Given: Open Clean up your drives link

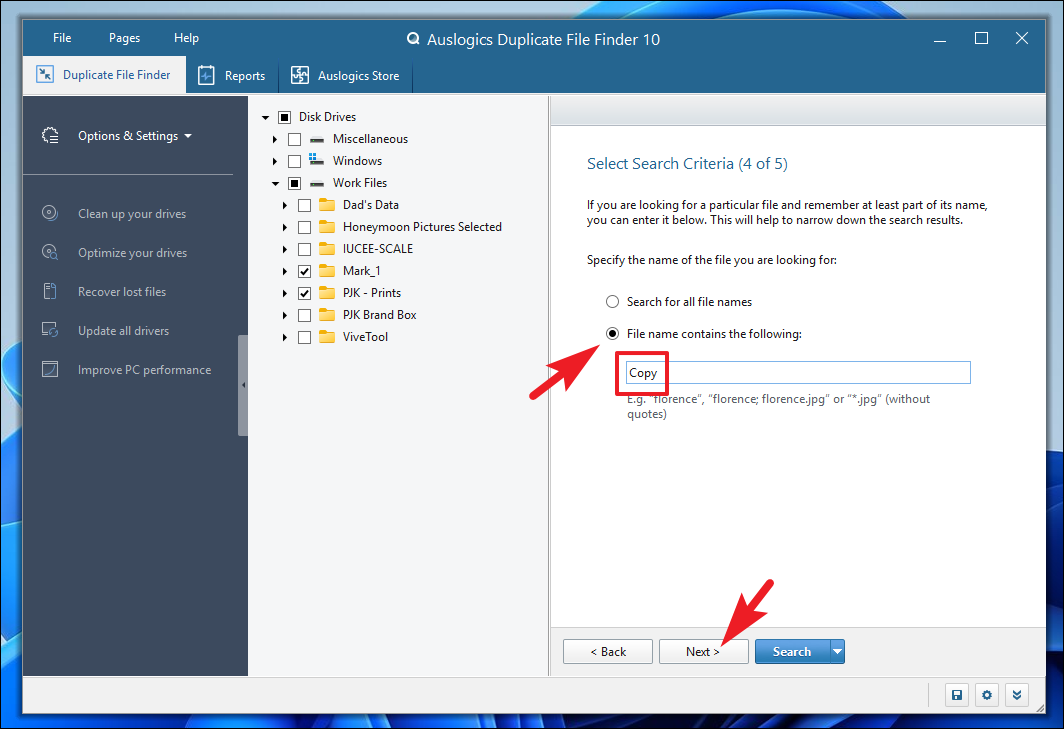Looking at the screenshot, I should 132,214.
